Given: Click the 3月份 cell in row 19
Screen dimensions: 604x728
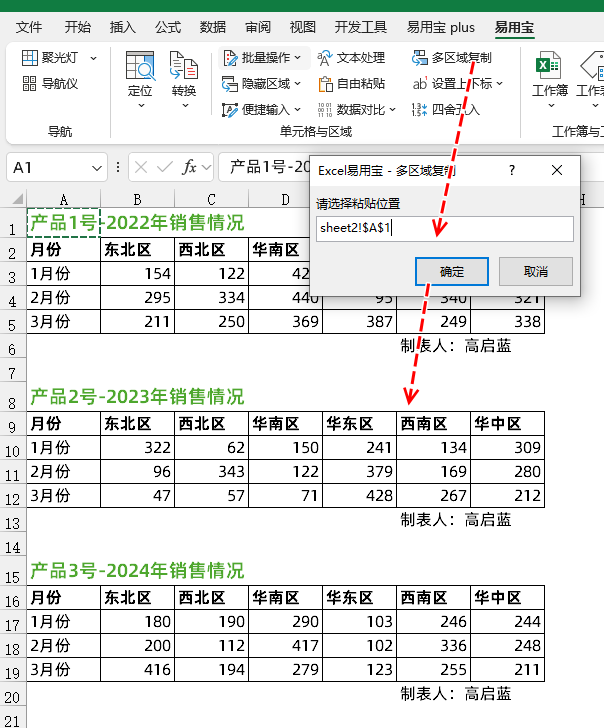Looking at the screenshot, I should coord(63,670).
